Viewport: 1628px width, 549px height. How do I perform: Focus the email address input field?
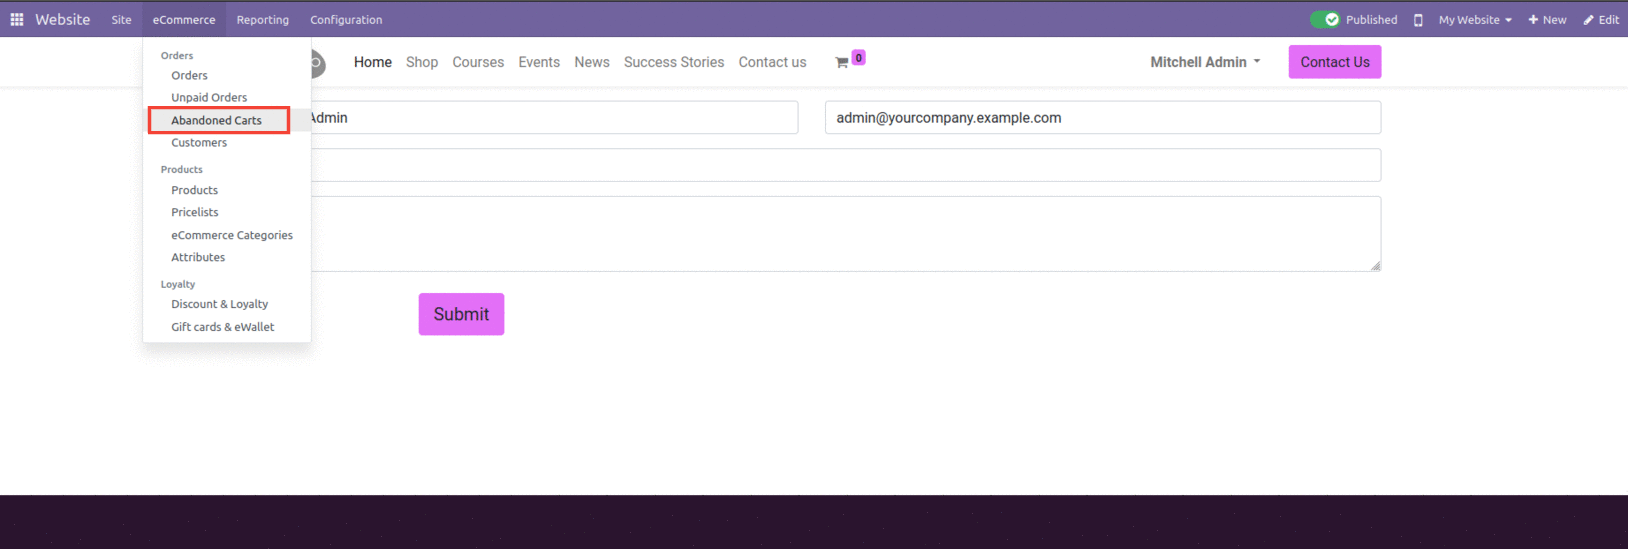[x=1103, y=117]
